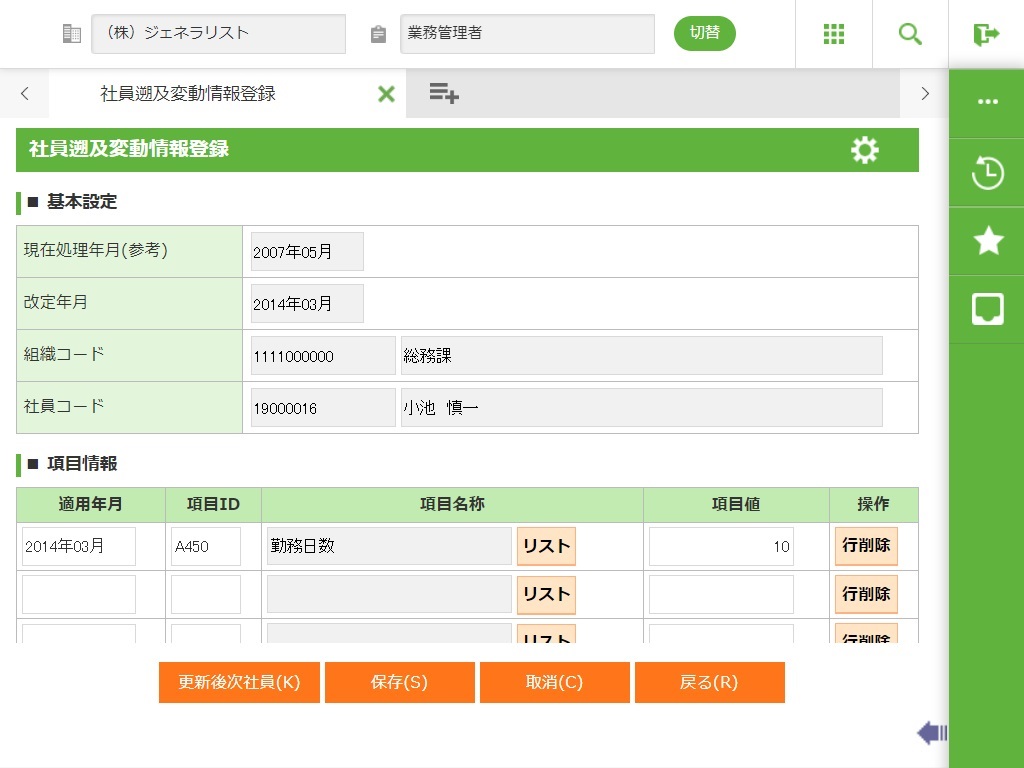Screen dimensions: 1024x768
Task: Click the 項目値 field containing 10
Action: tap(721, 547)
